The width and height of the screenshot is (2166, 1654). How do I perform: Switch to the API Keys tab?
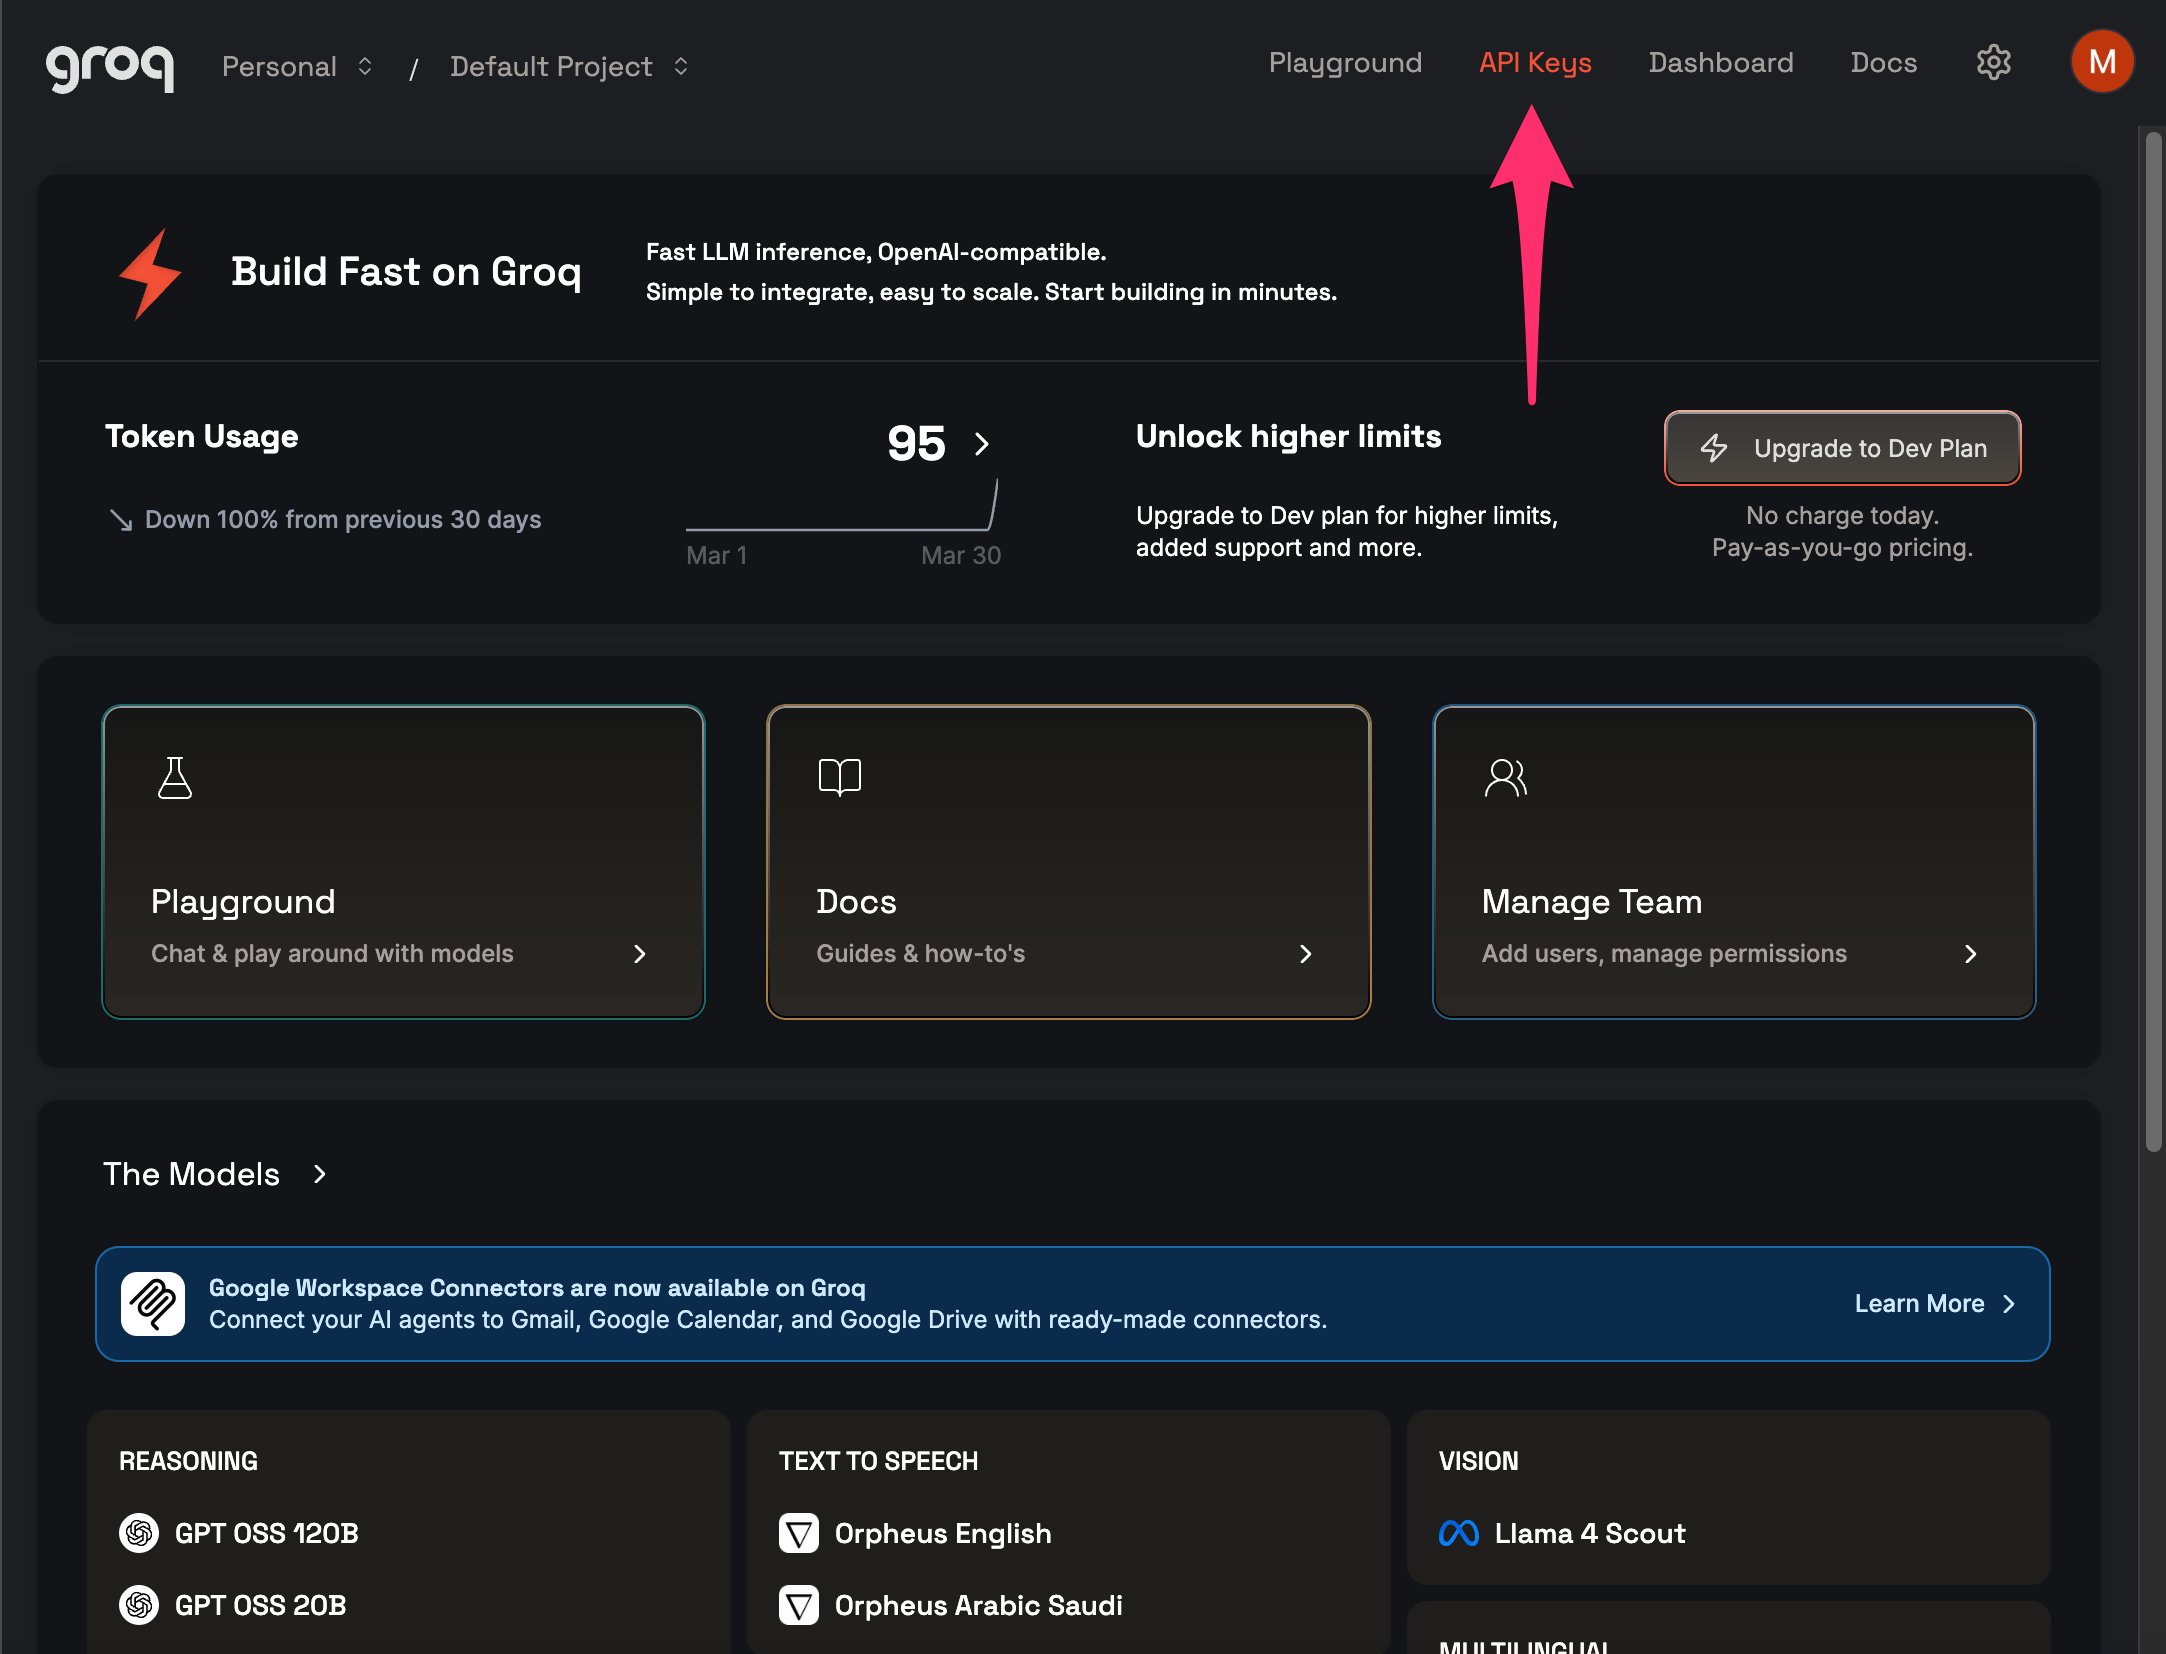click(1535, 62)
